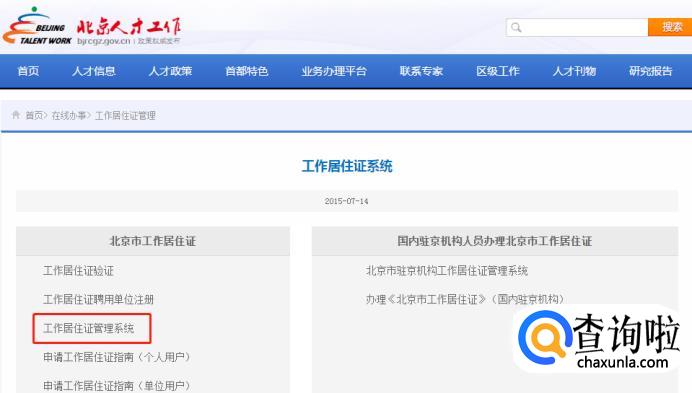Viewport: 692px width, 393px height.
Task: Open the 工作居住证验证 link
Action: click(79, 271)
